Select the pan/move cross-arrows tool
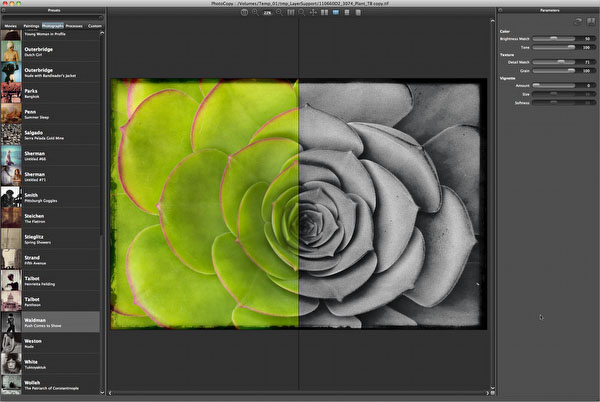The image size is (600, 402). [313, 13]
